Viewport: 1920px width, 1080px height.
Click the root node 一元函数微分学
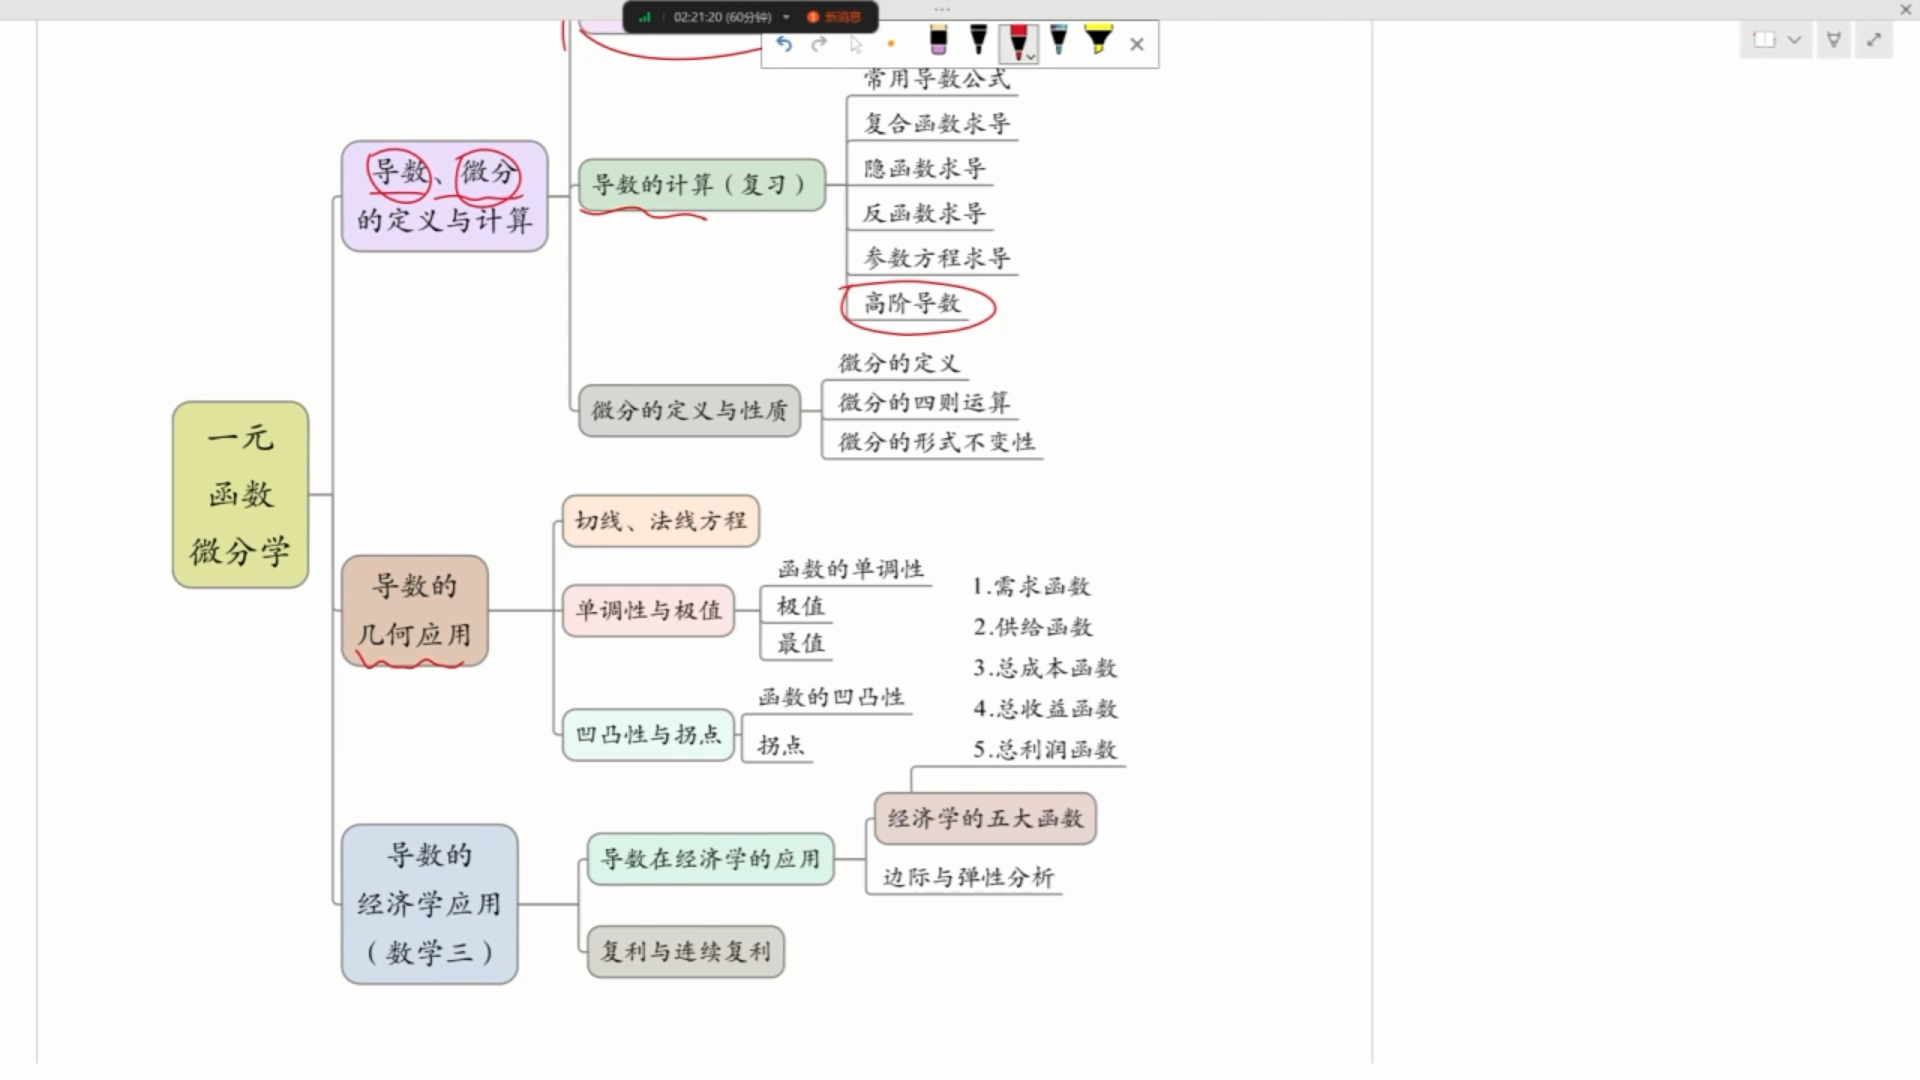tap(240, 495)
